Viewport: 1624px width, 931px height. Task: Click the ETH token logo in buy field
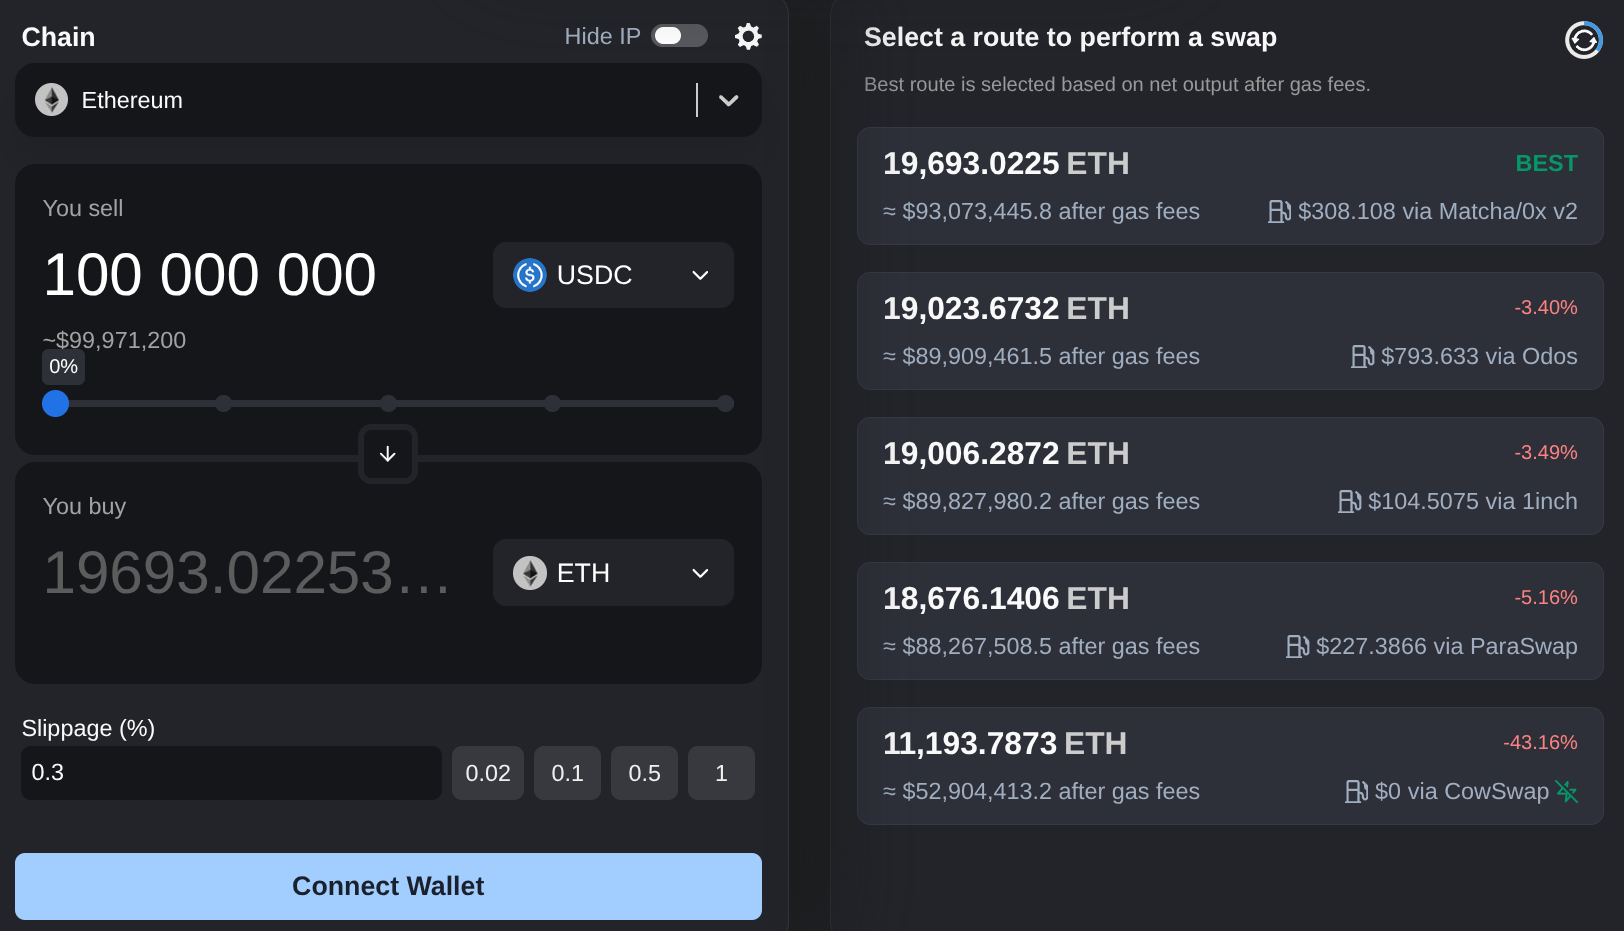click(529, 573)
